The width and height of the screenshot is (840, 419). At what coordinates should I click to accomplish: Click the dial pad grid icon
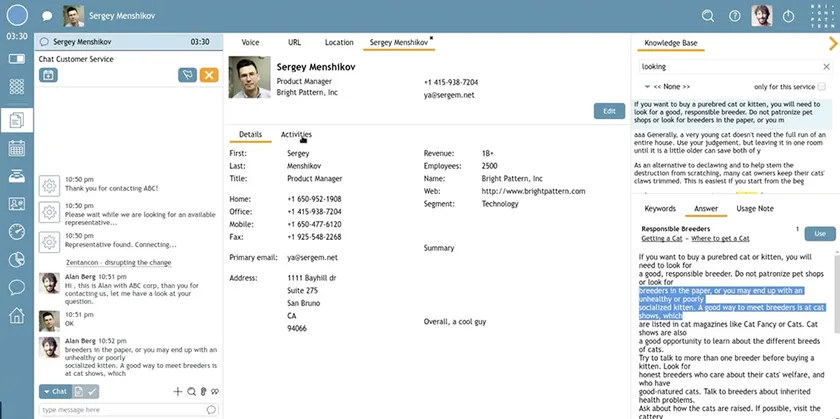(x=16, y=88)
